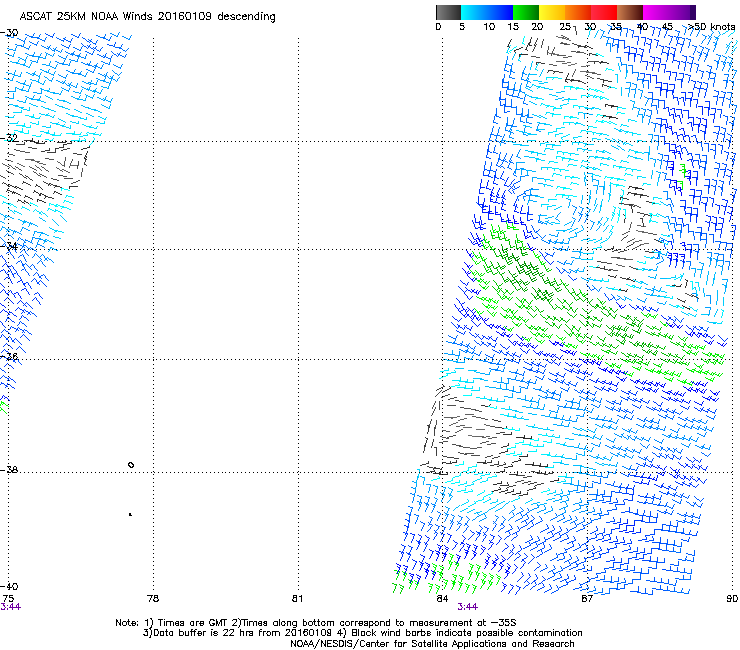Image resolution: width=740 pixels, height=650 pixels.
Task: Select the "15" legend scale label
Action: [513, 27]
